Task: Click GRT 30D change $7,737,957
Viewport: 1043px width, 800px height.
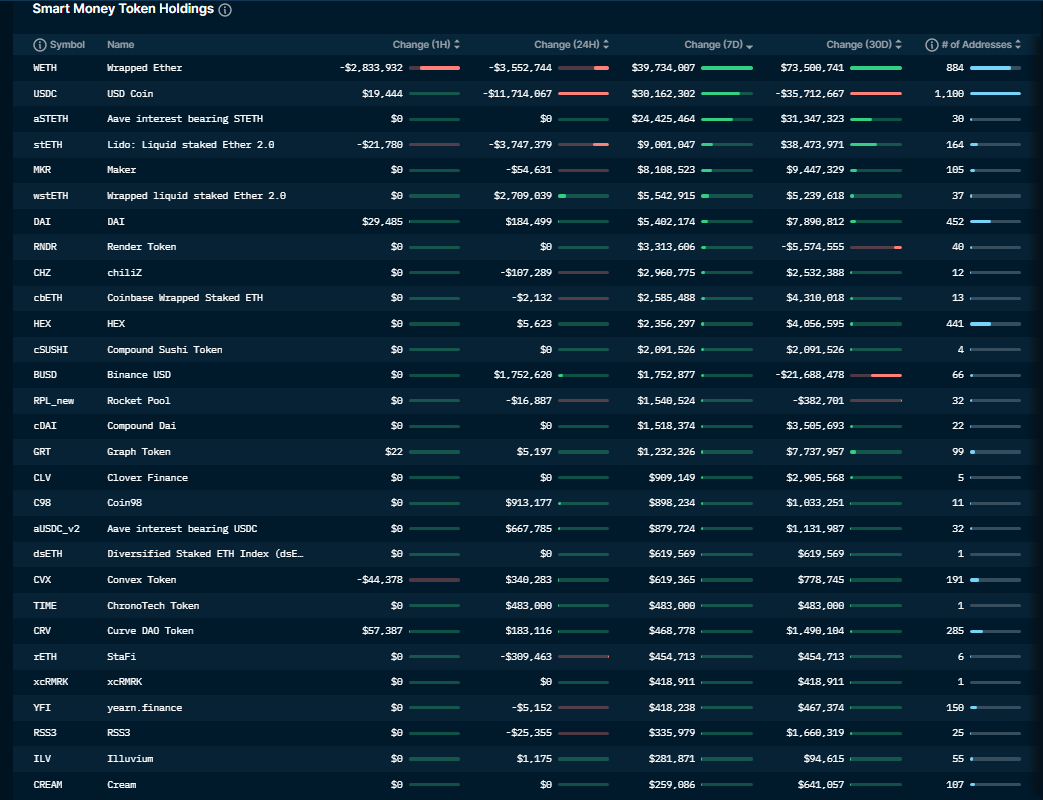Action: [x=816, y=452]
